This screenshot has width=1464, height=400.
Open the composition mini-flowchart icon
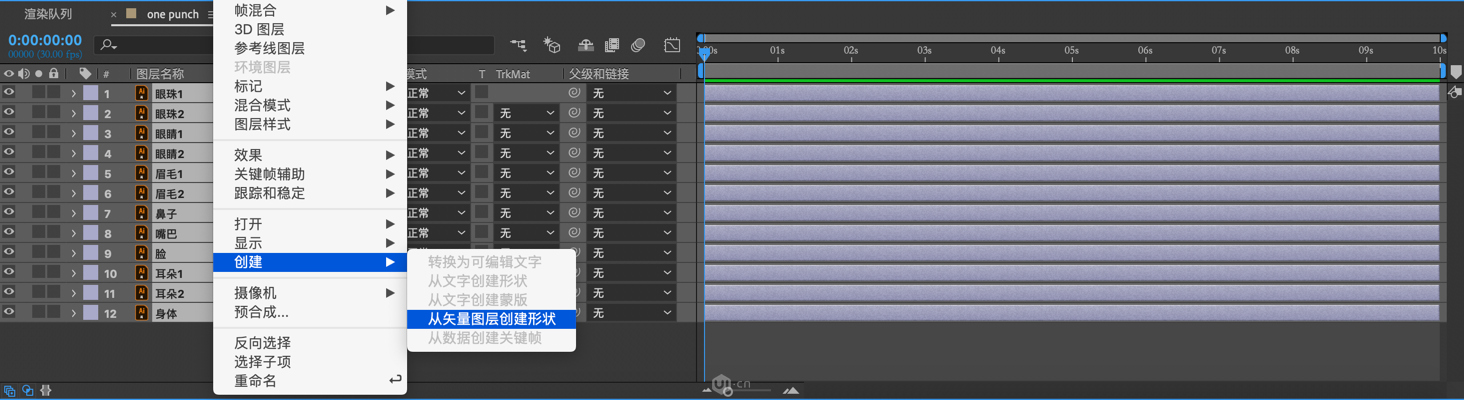[518, 45]
